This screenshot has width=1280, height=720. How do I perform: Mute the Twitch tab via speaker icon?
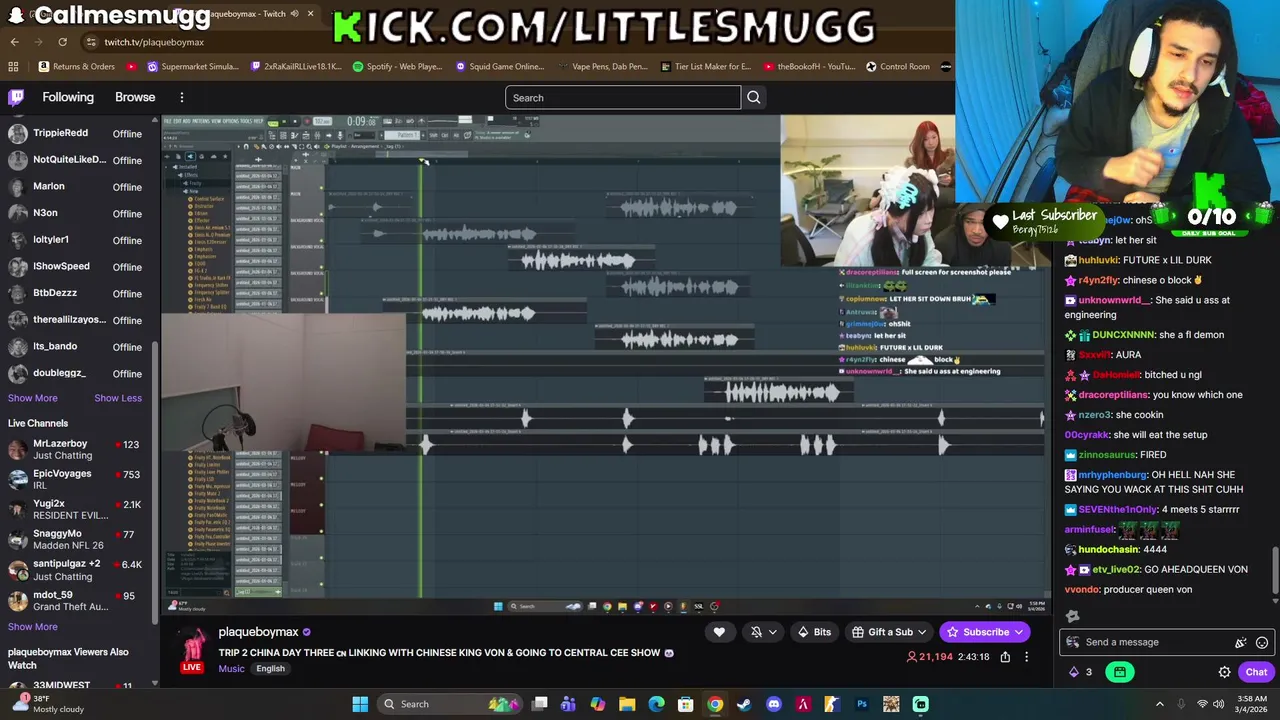(295, 14)
